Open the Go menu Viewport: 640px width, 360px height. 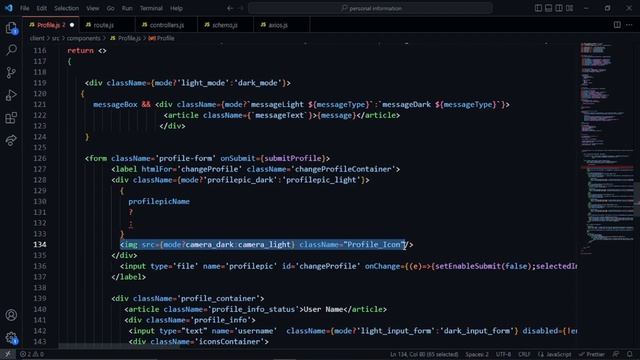110,8
